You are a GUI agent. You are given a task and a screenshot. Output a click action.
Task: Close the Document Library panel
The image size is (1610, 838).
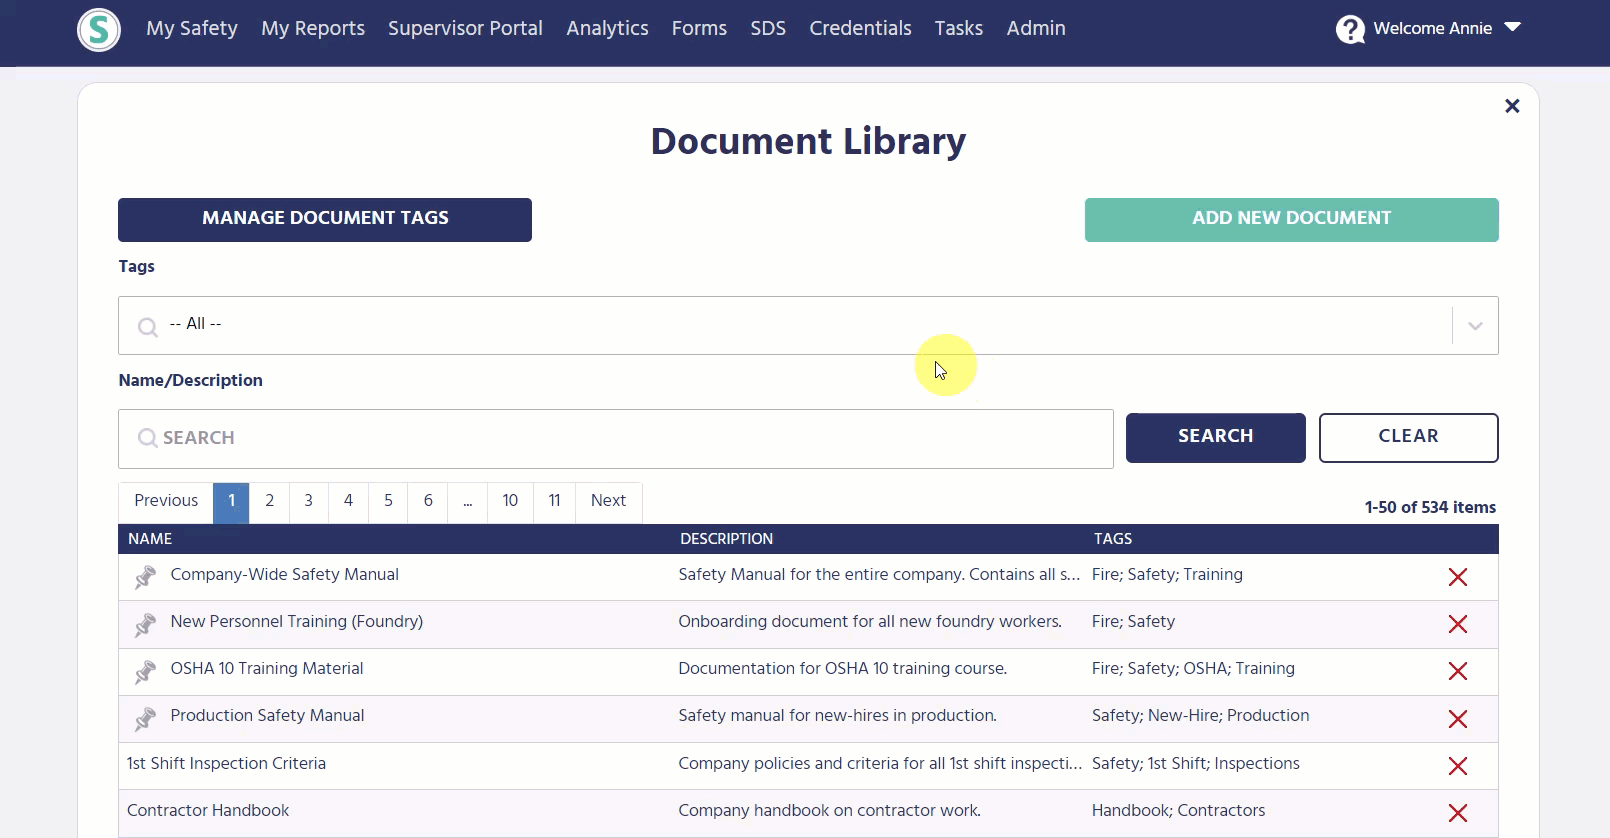(1512, 106)
